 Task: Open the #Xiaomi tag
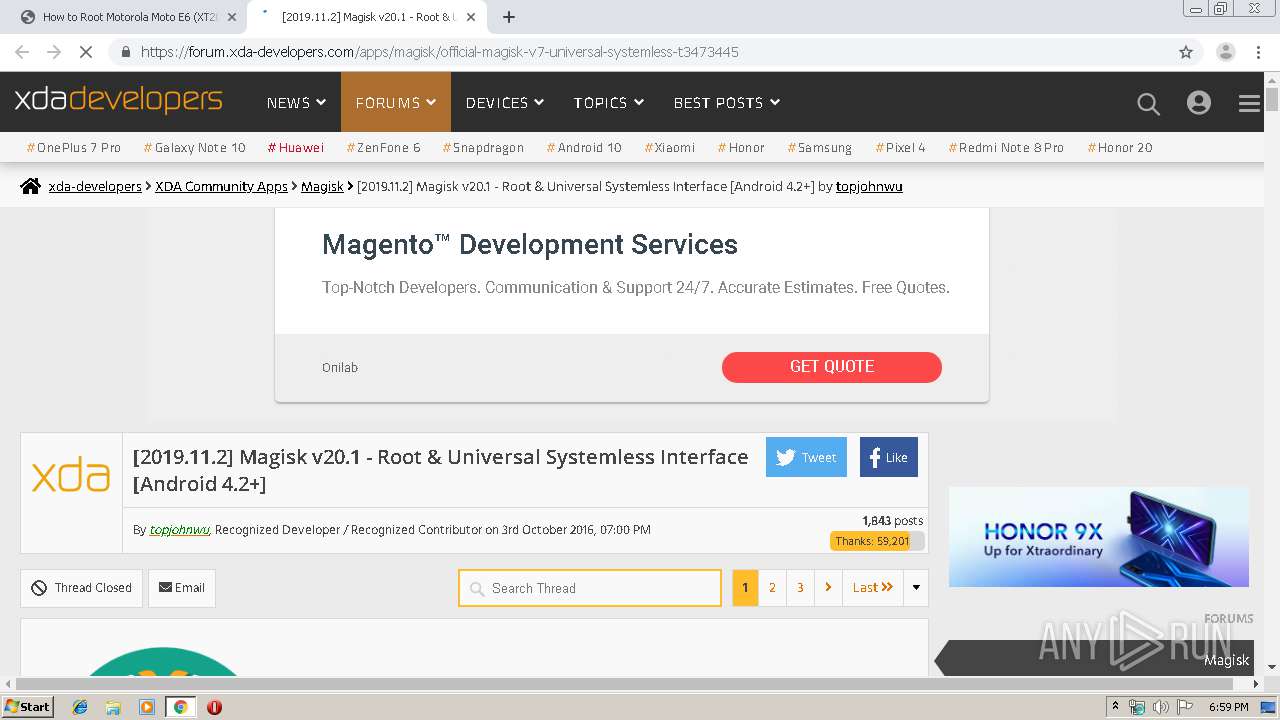(670, 147)
